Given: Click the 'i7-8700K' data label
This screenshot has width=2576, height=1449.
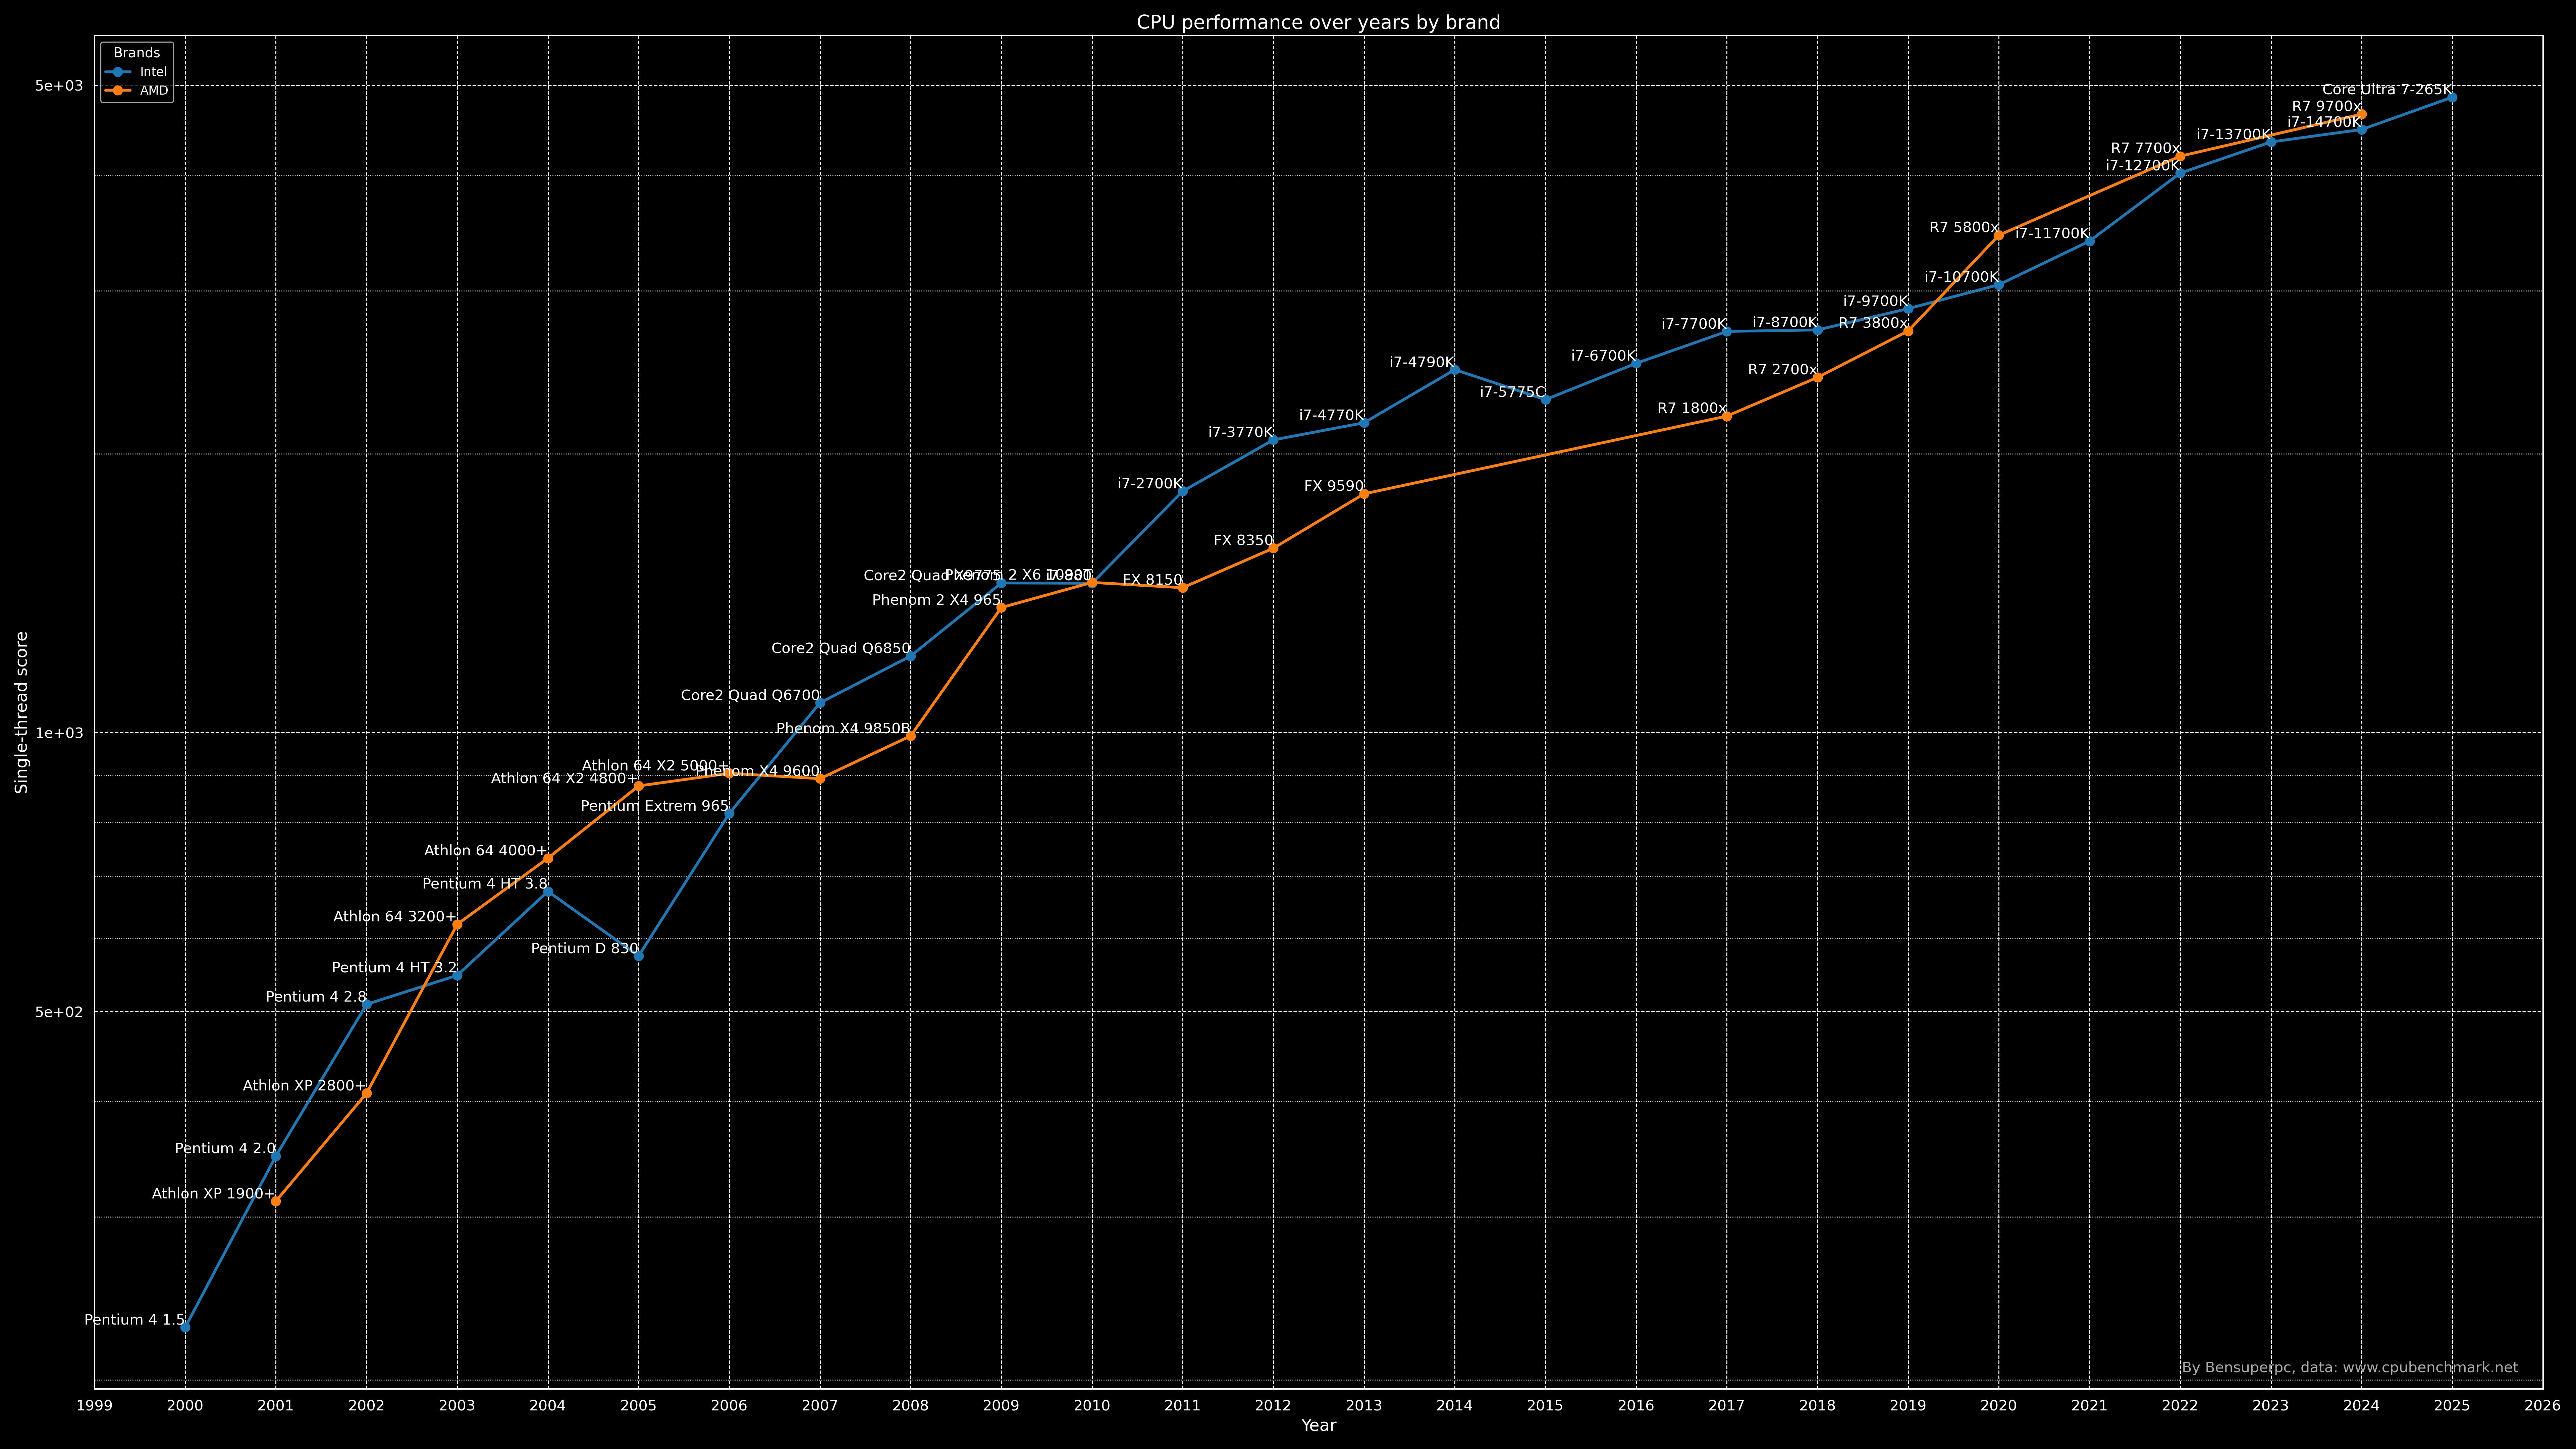Looking at the screenshot, I should (x=1785, y=323).
